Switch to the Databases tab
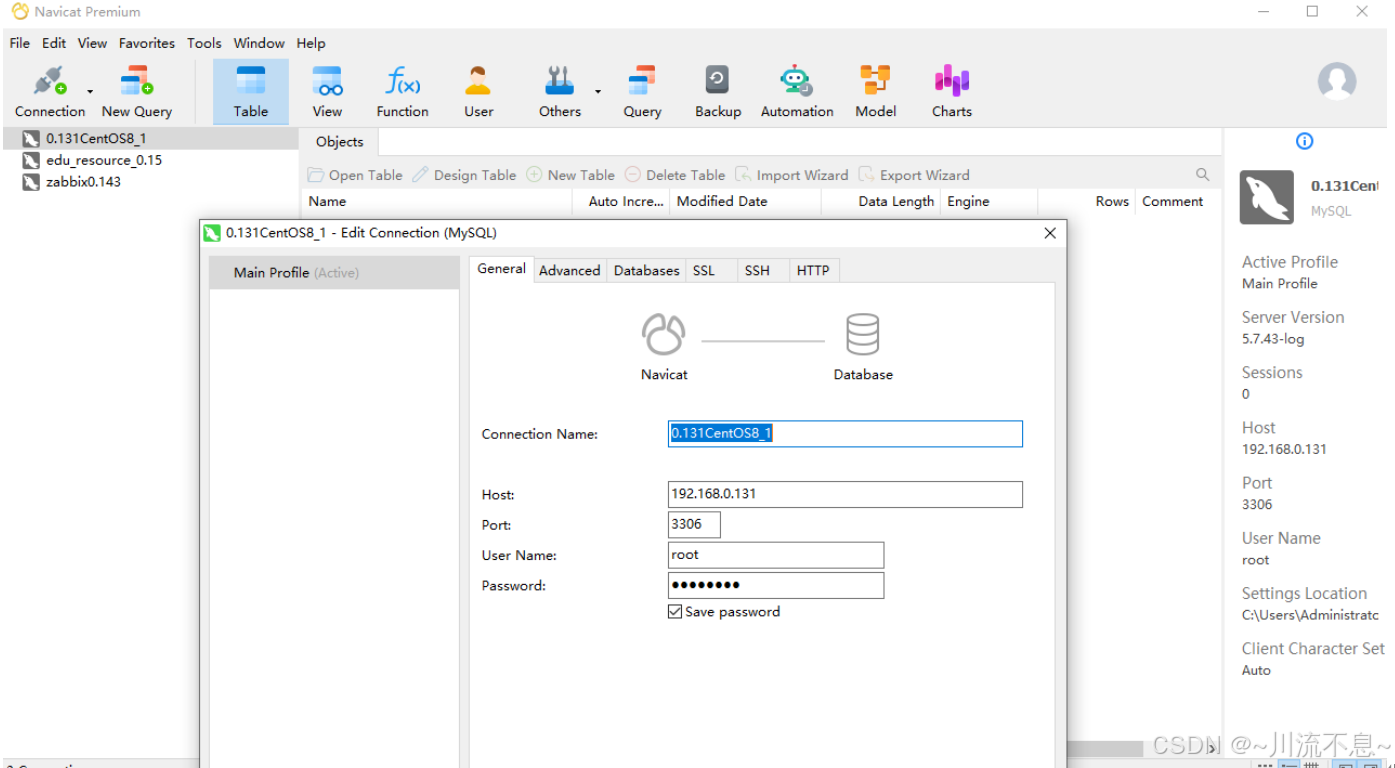This screenshot has height=768, width=1395. coord(646,270)
